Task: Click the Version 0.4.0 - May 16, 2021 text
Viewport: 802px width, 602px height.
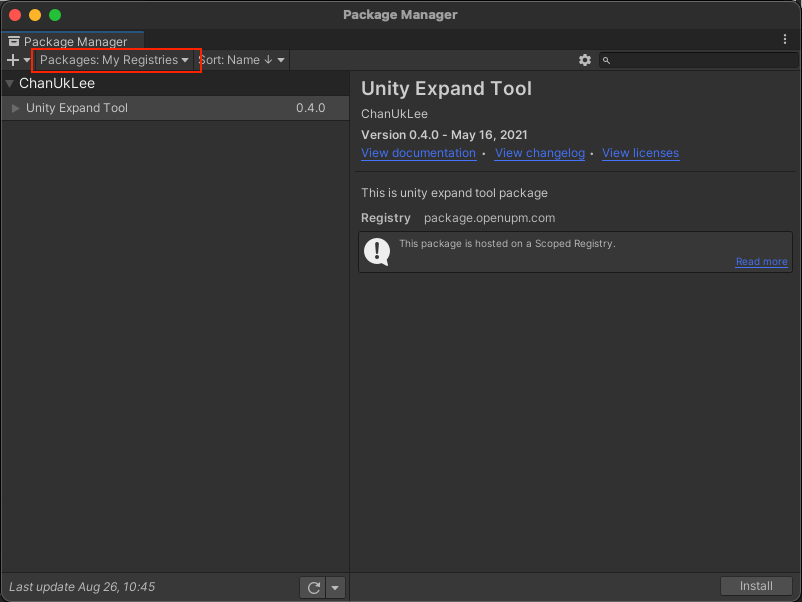Action: click(444, 135)
